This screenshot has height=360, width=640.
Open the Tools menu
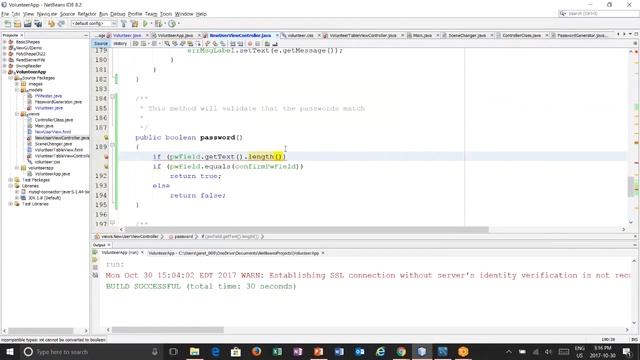pos(166,14)
